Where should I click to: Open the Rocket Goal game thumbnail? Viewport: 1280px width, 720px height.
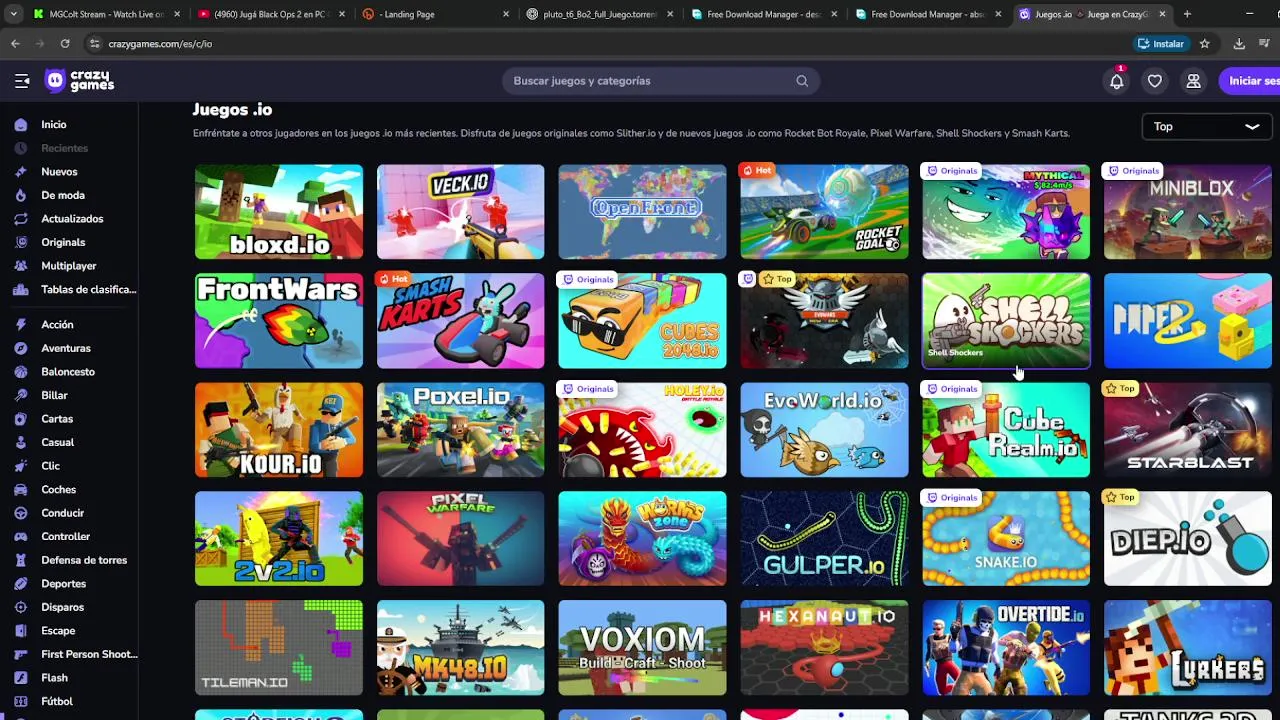click(x=824, y=212)
